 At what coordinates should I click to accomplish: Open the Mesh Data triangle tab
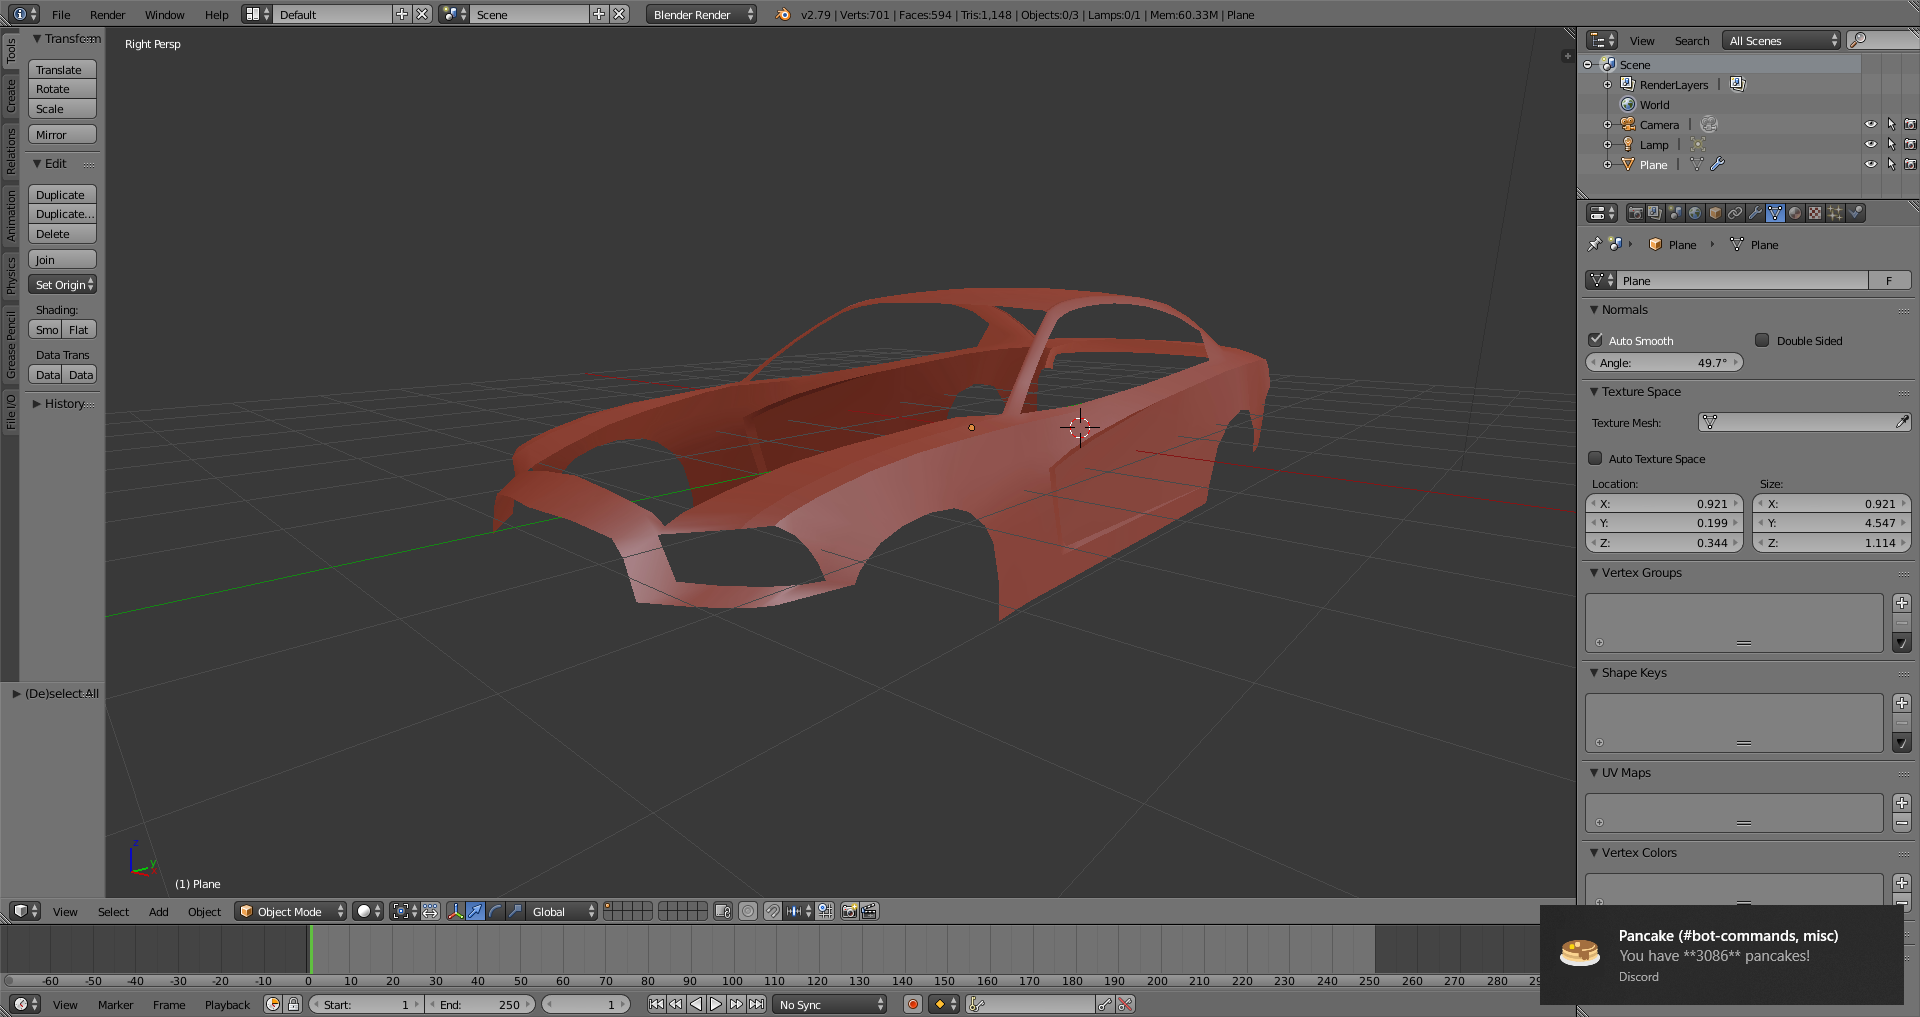[1775, 213]
